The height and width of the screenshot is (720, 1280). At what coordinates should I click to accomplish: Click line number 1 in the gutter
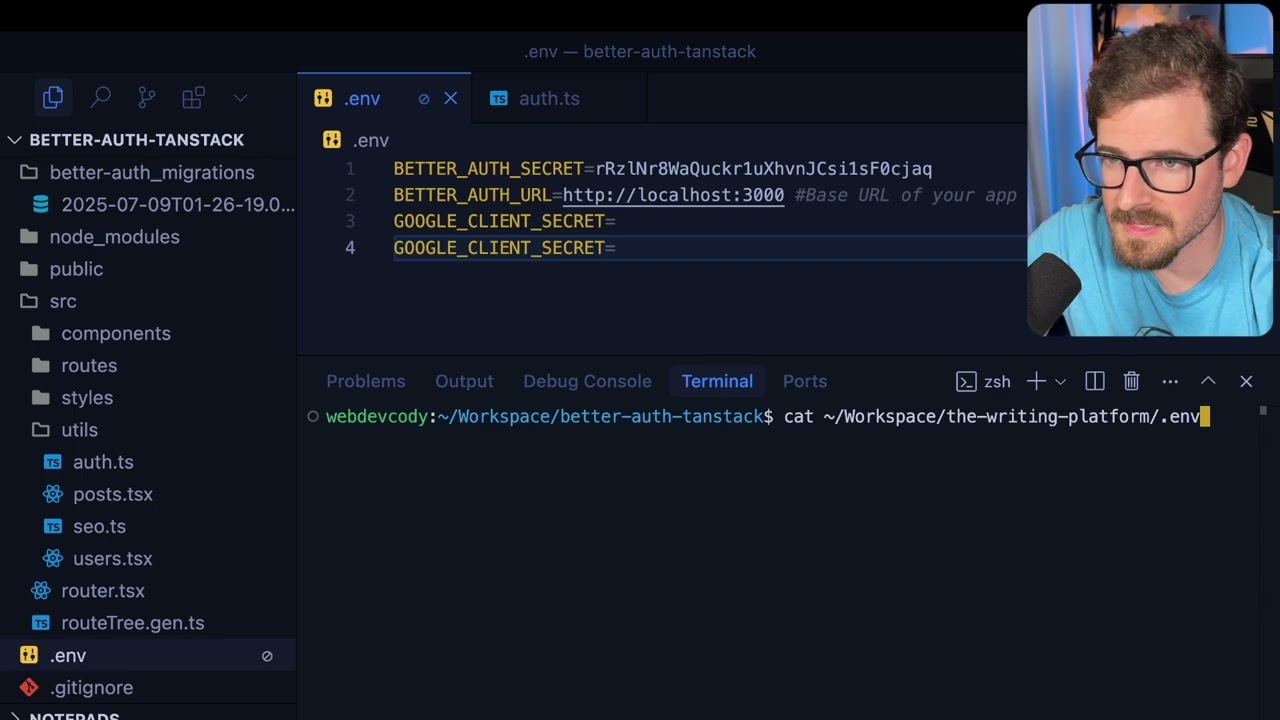tap(350, 169)
